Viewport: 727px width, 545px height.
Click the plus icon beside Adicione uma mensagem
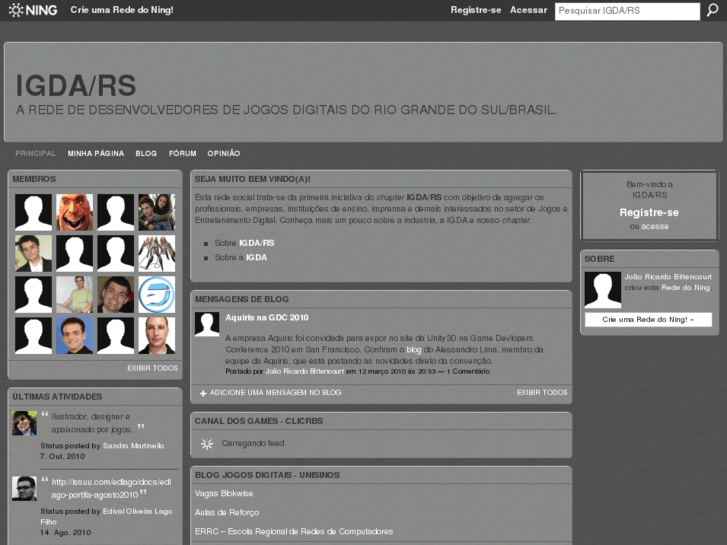tap(203, 393)
